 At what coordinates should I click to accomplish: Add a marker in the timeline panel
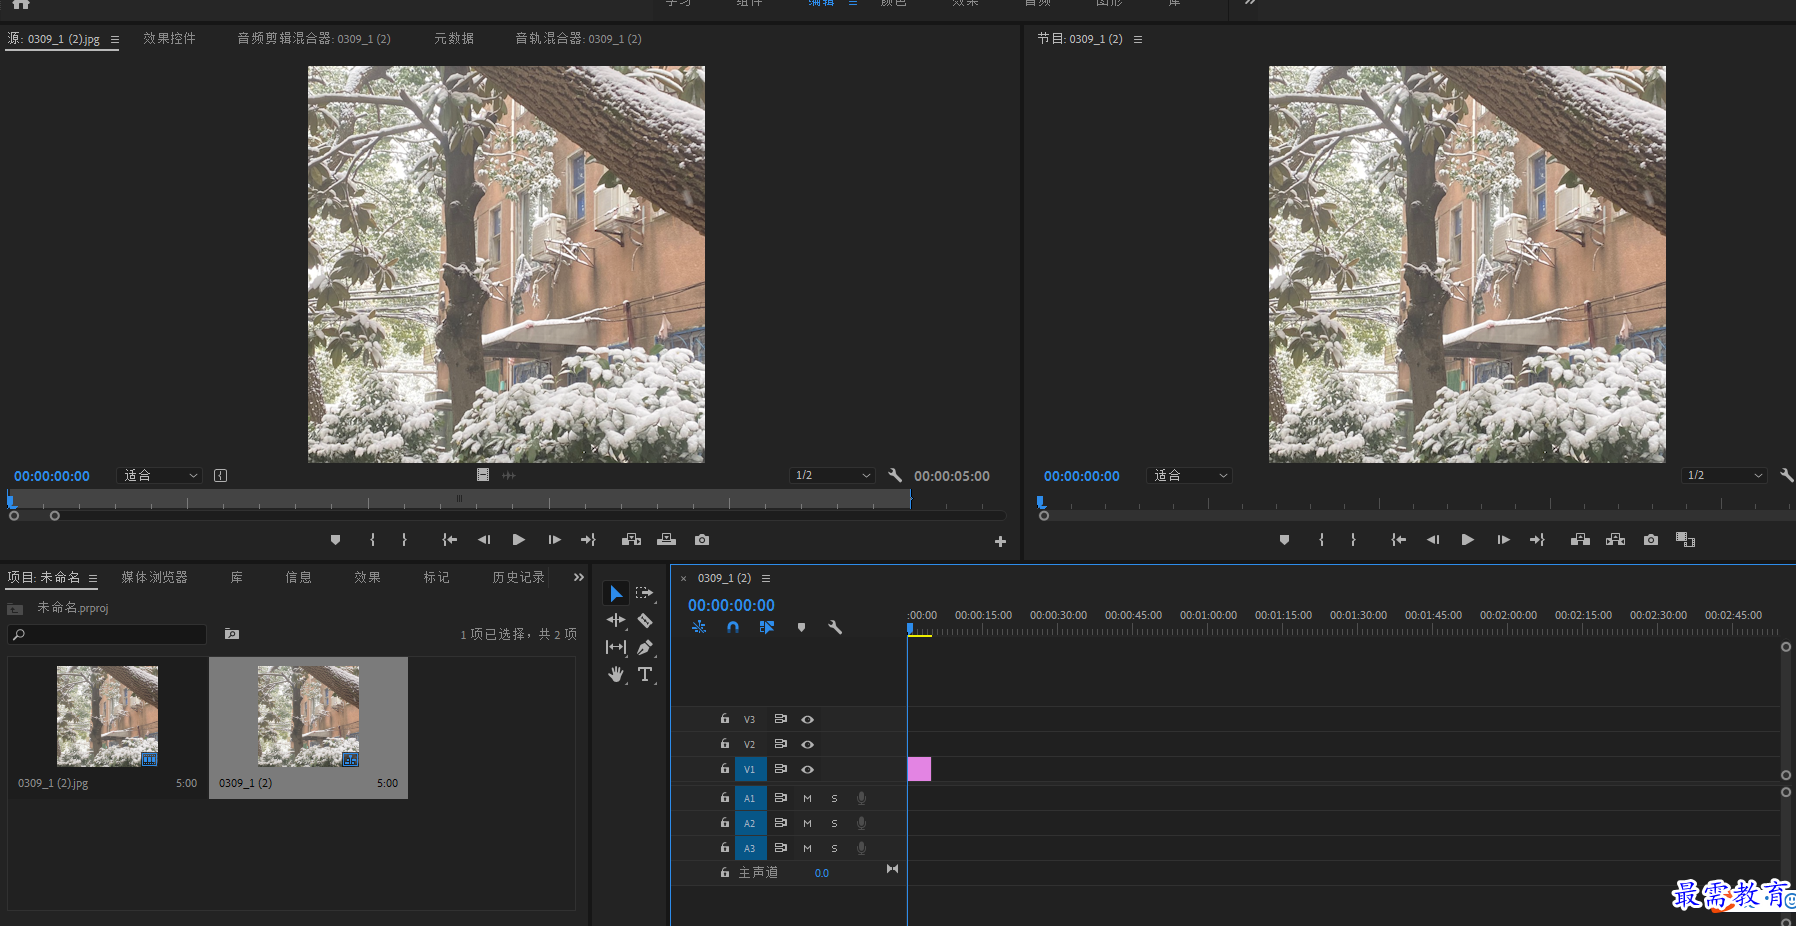(x=801, y=627)
